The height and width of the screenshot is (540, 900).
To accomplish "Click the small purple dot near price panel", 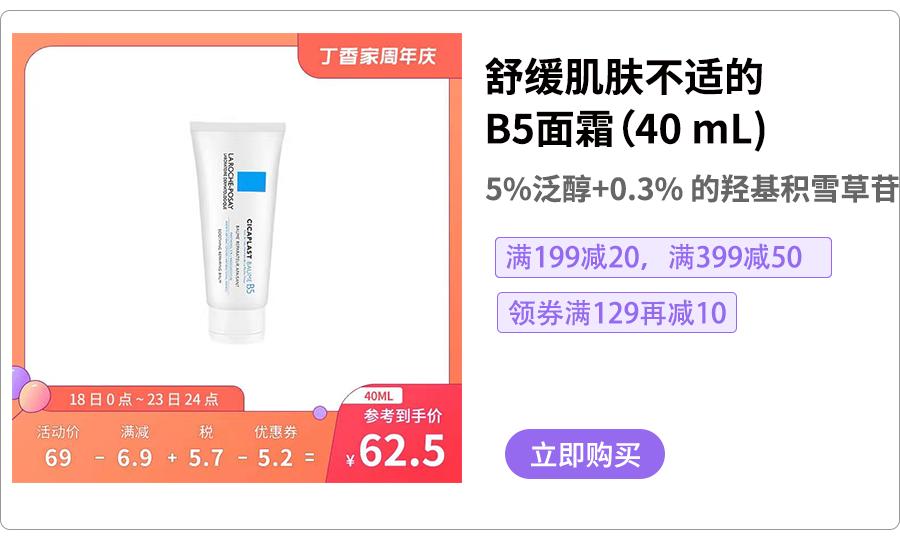I will (x=320, y=413).
